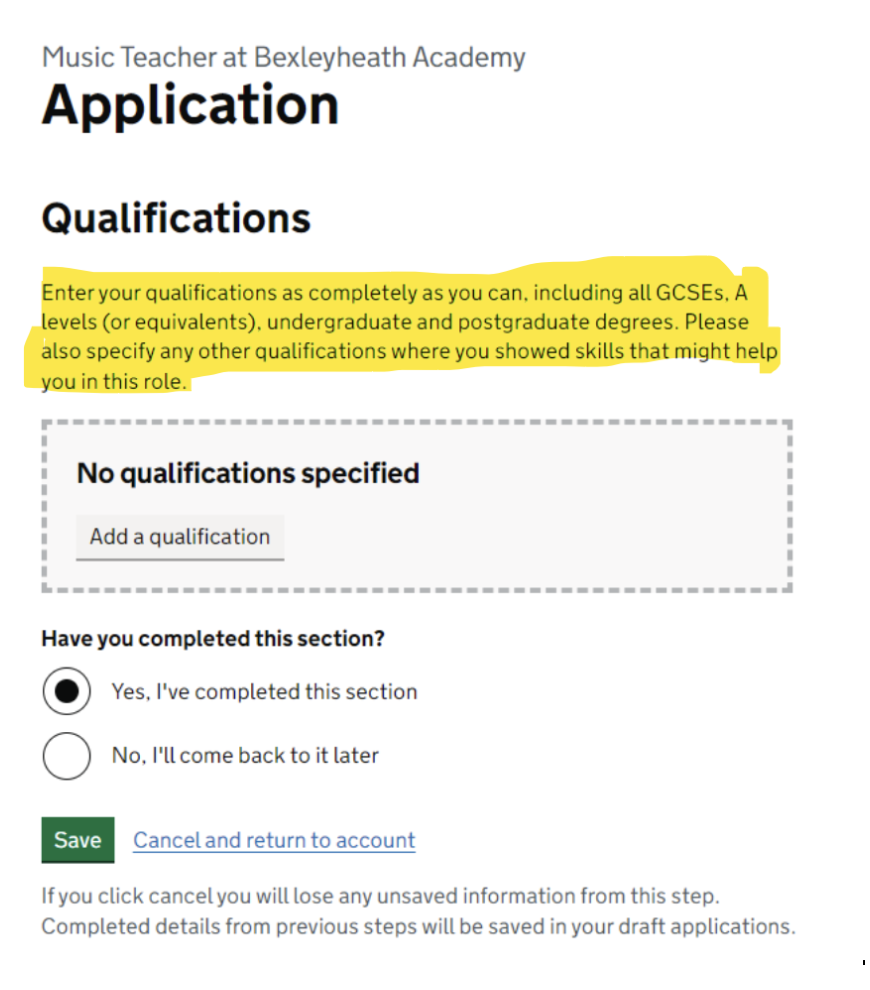Click the "Yes, I've completed this section" label text

pos(264,692)
